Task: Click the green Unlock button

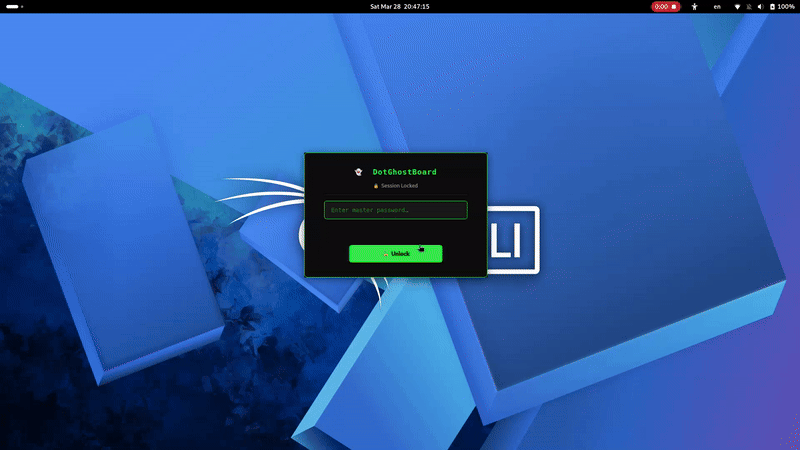Action: coord(395,254)
